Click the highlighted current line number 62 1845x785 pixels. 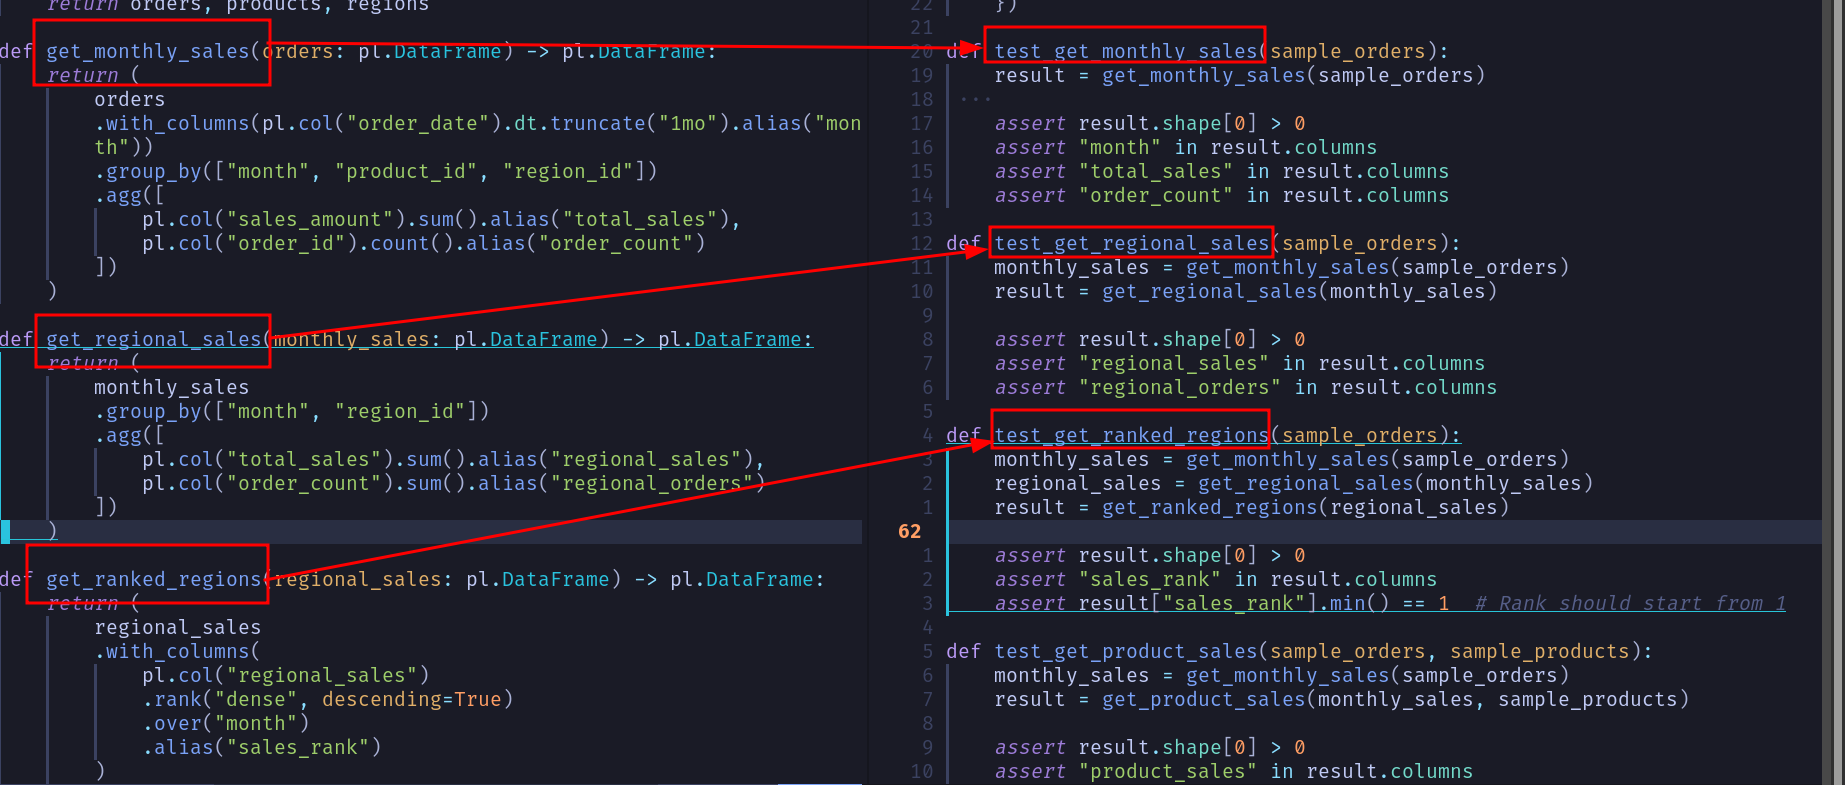click(909, 532)
